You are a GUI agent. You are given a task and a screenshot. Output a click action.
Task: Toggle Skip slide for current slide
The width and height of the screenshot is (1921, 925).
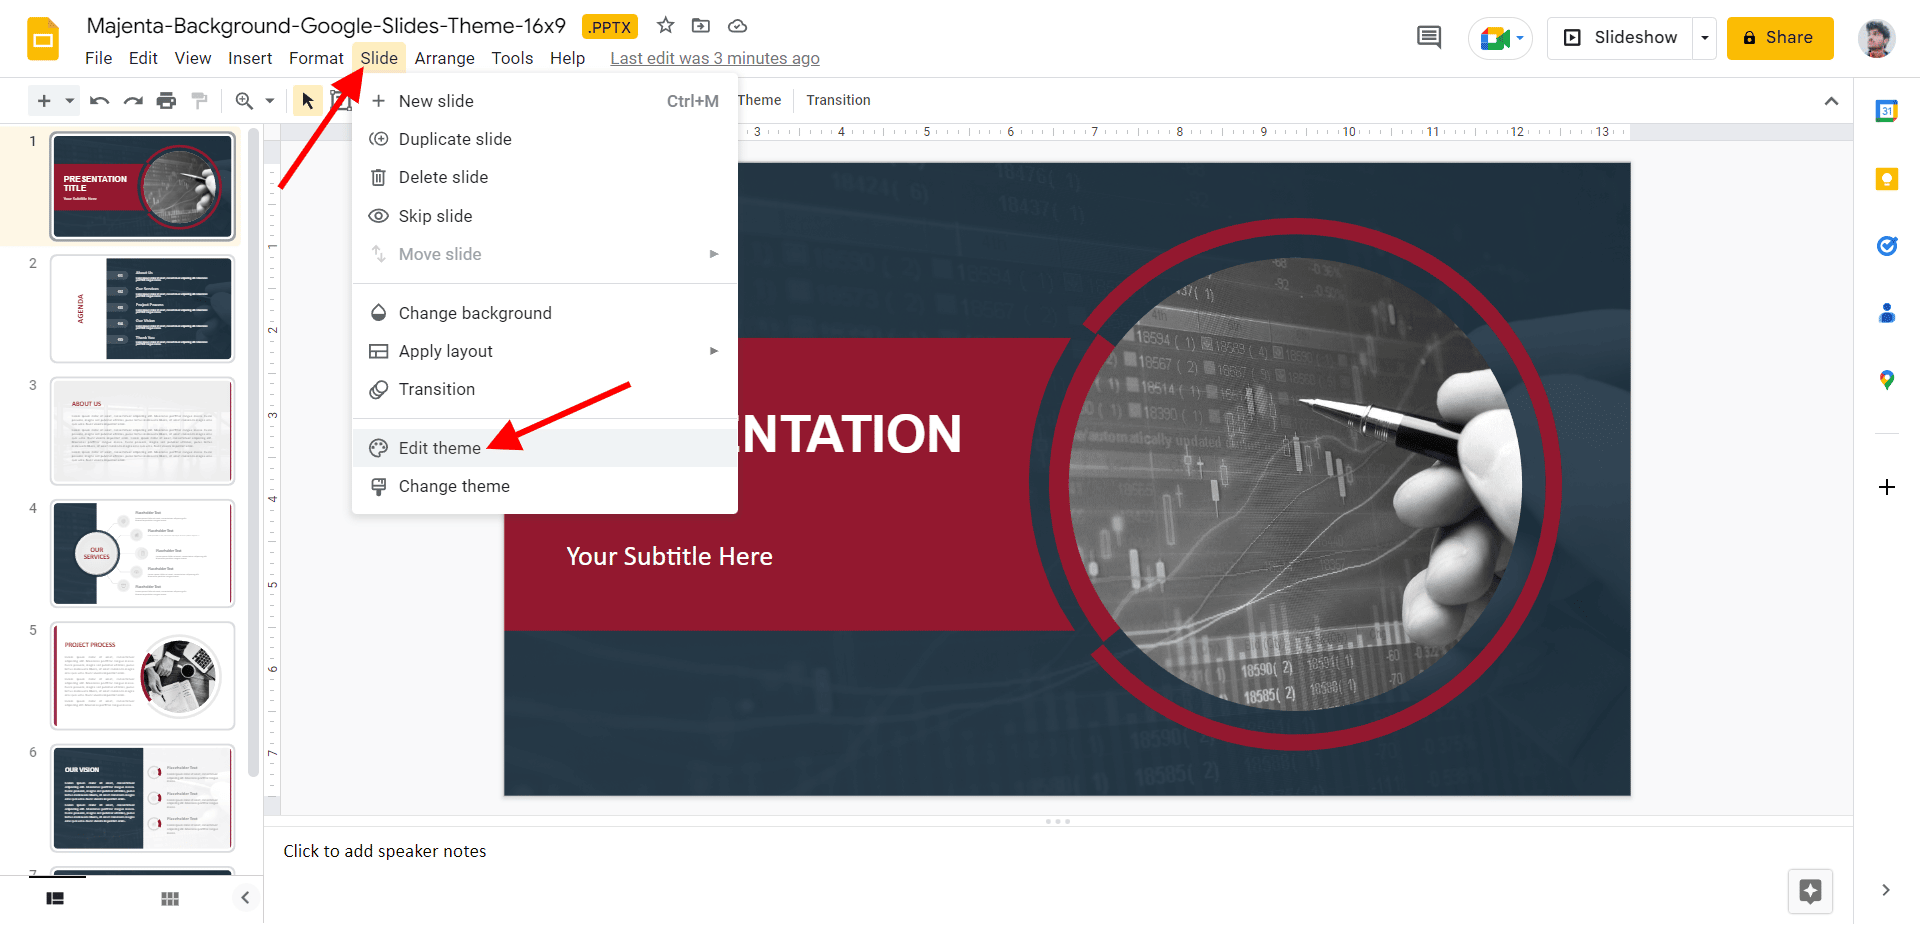coord(436,216)
